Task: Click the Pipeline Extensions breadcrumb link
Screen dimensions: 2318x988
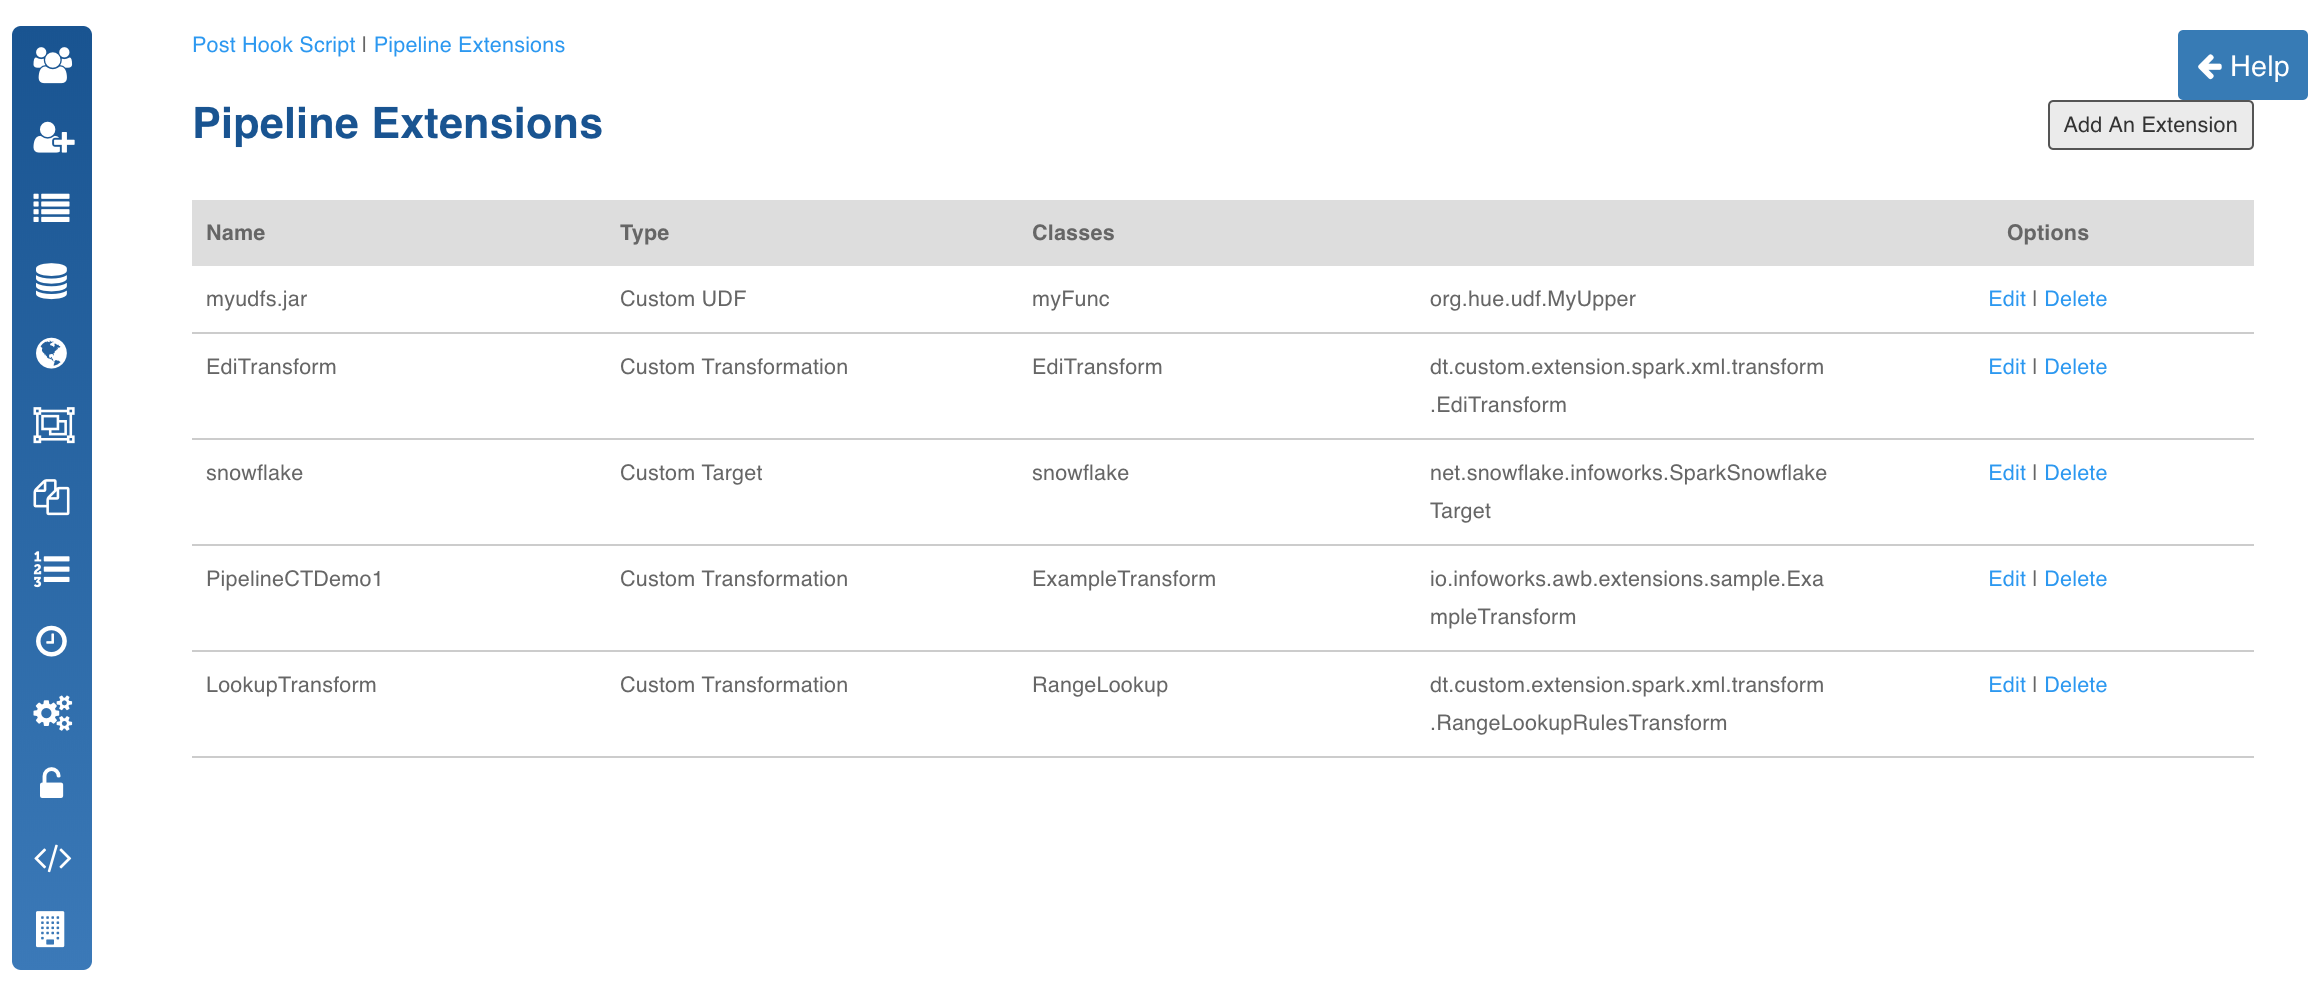Action: click(469, 45)
